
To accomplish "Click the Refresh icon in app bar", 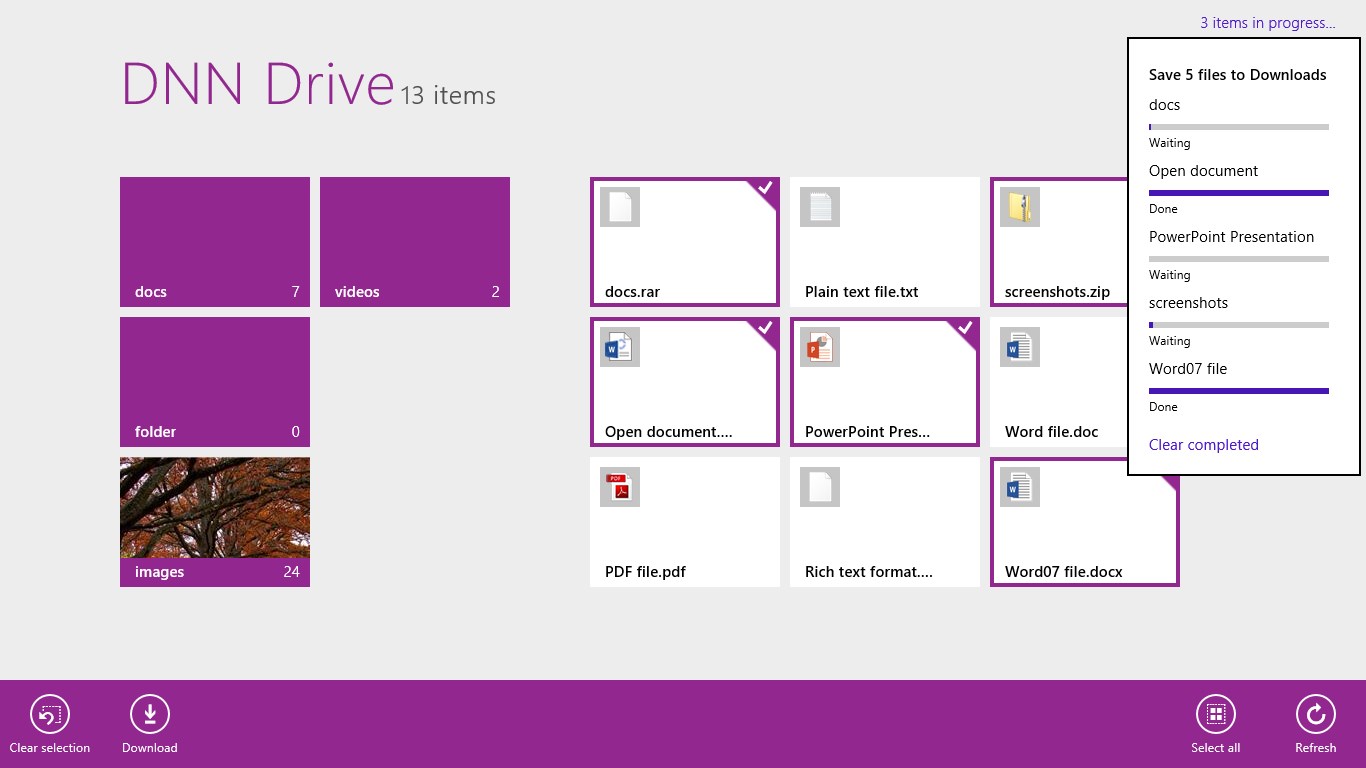I will point(1316,714).
